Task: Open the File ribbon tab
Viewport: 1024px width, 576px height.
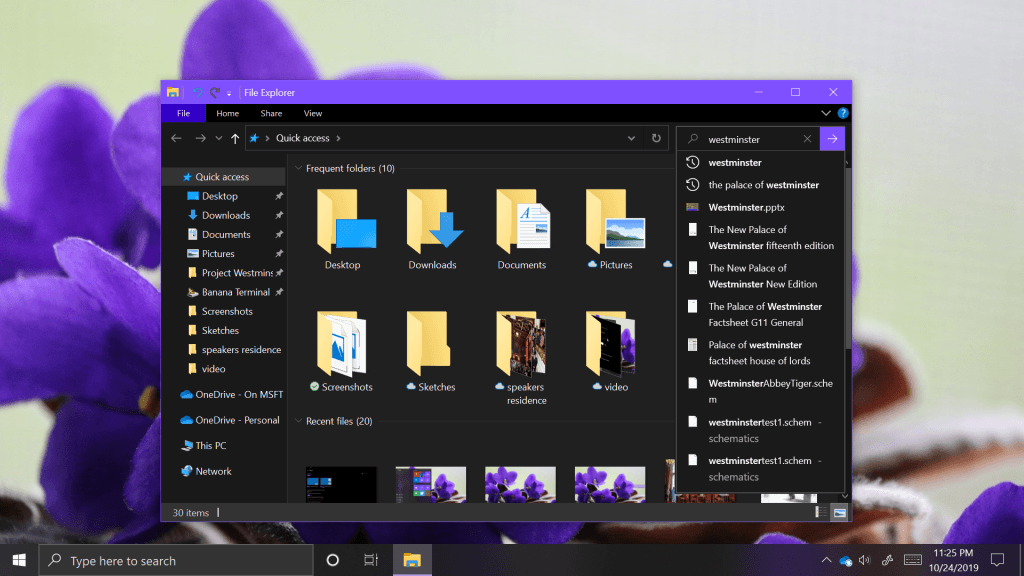Action: [x=184, y=114]
